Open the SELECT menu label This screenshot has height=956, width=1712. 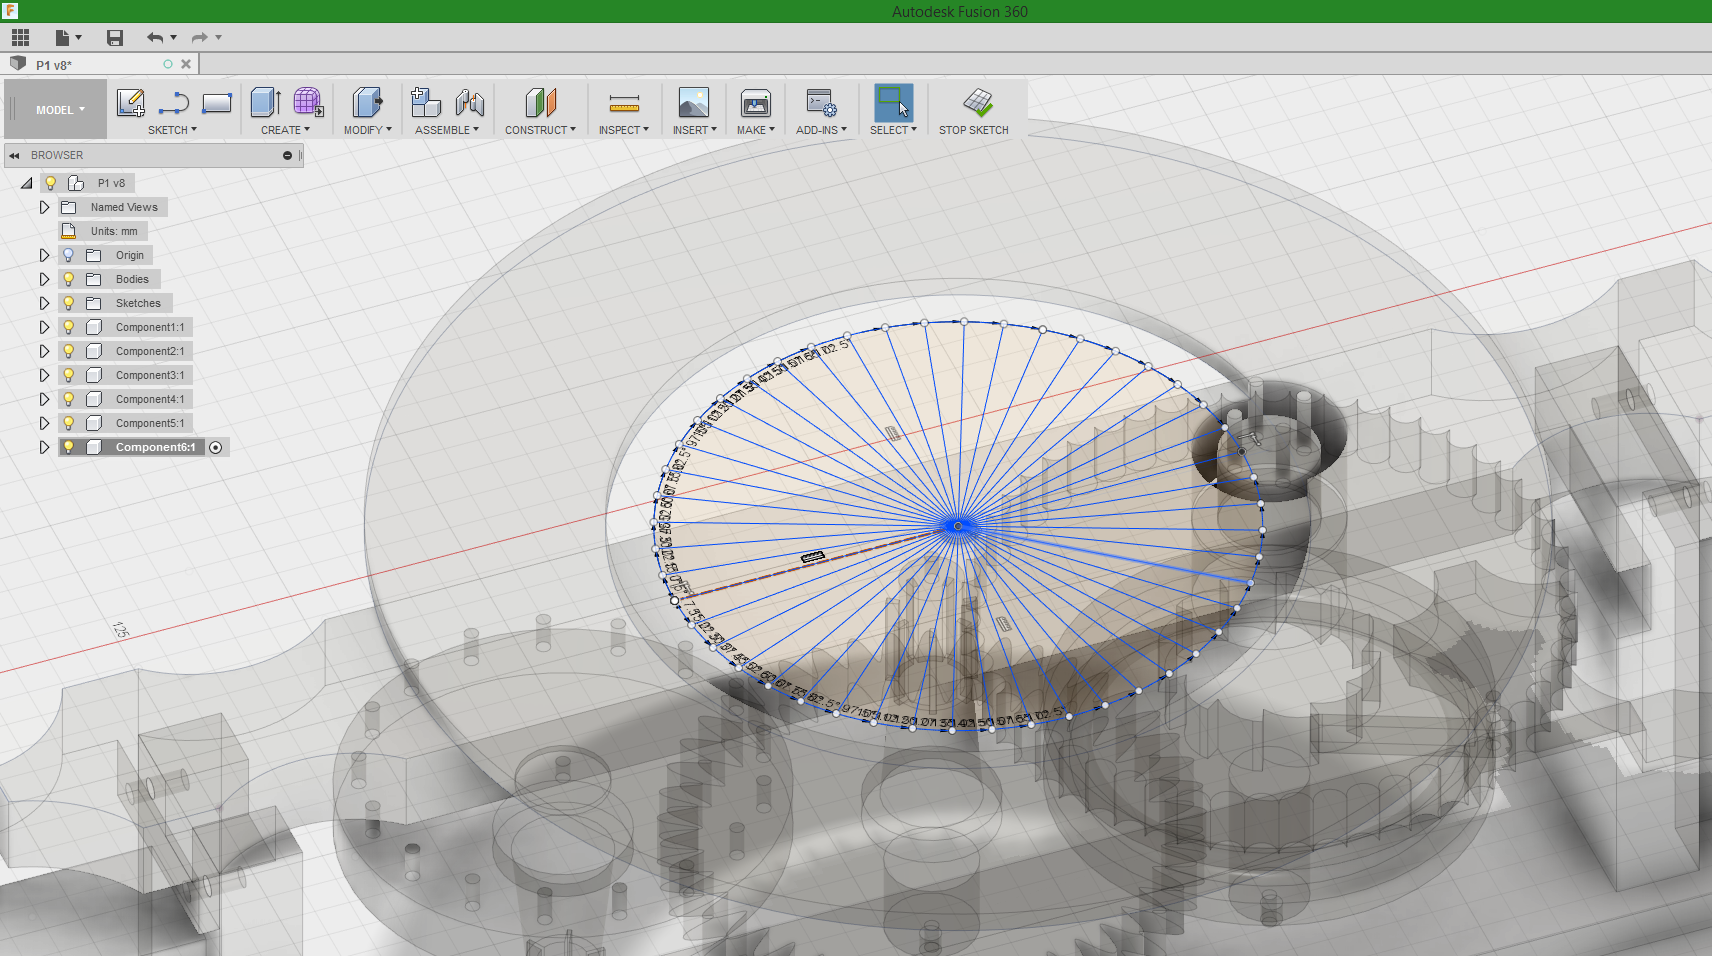[x=893, y=130]
